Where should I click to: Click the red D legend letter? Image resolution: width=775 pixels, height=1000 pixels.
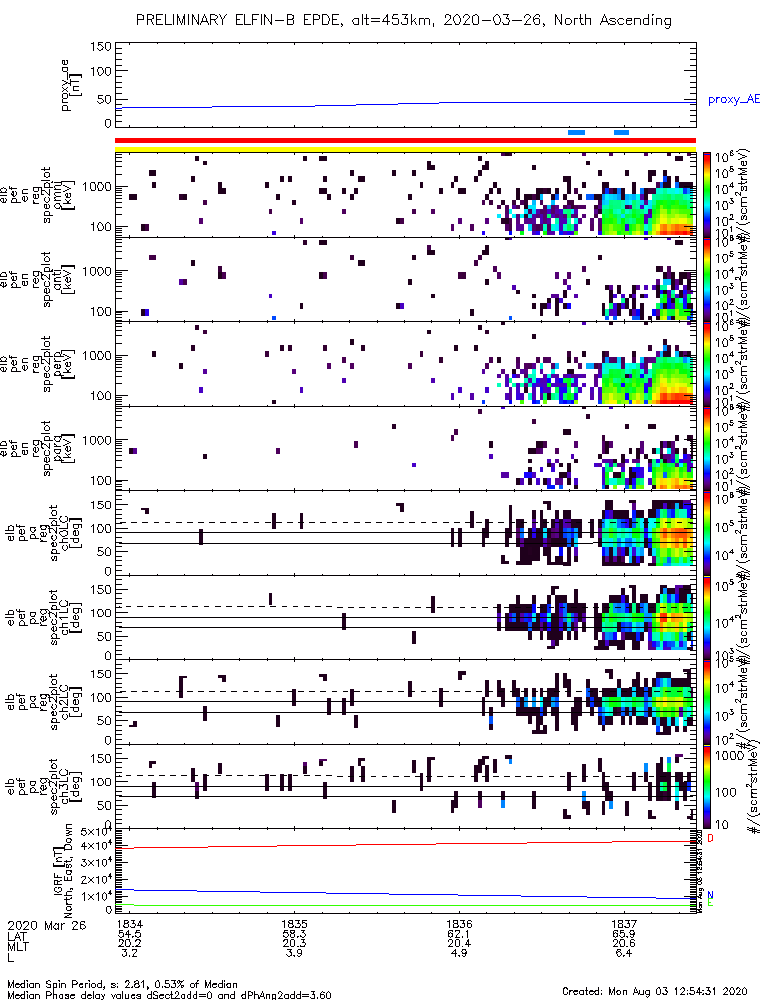pos(711,837)
